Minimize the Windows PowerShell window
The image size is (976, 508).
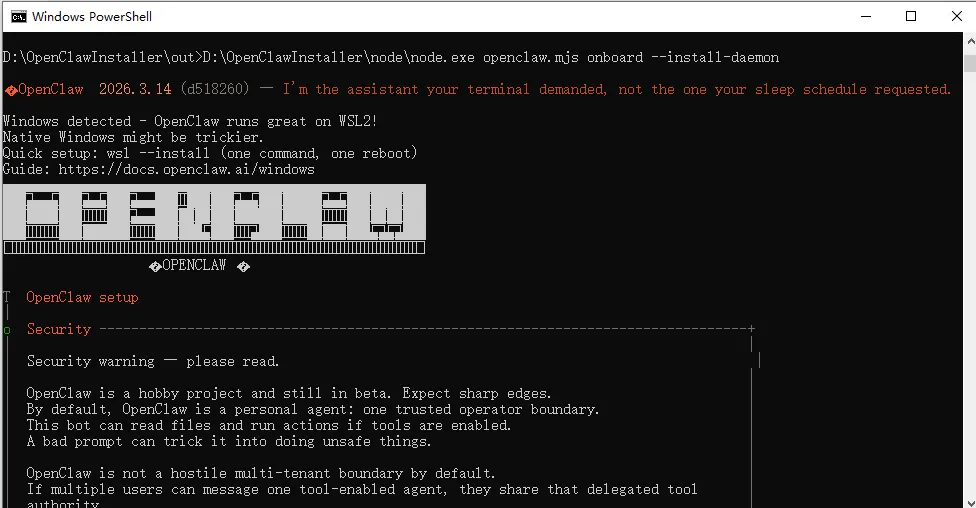(866, 16)
